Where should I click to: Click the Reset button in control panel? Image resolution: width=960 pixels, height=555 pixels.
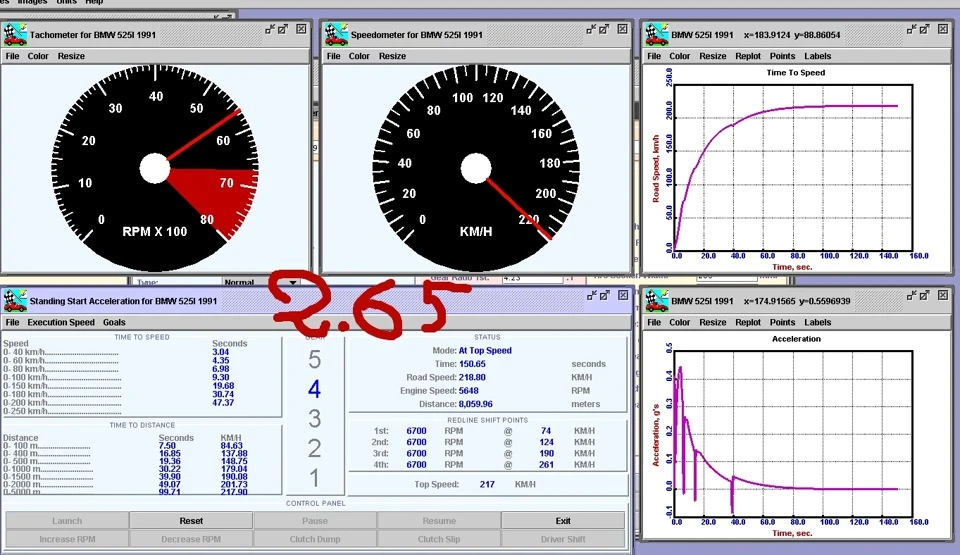(191, 521)
